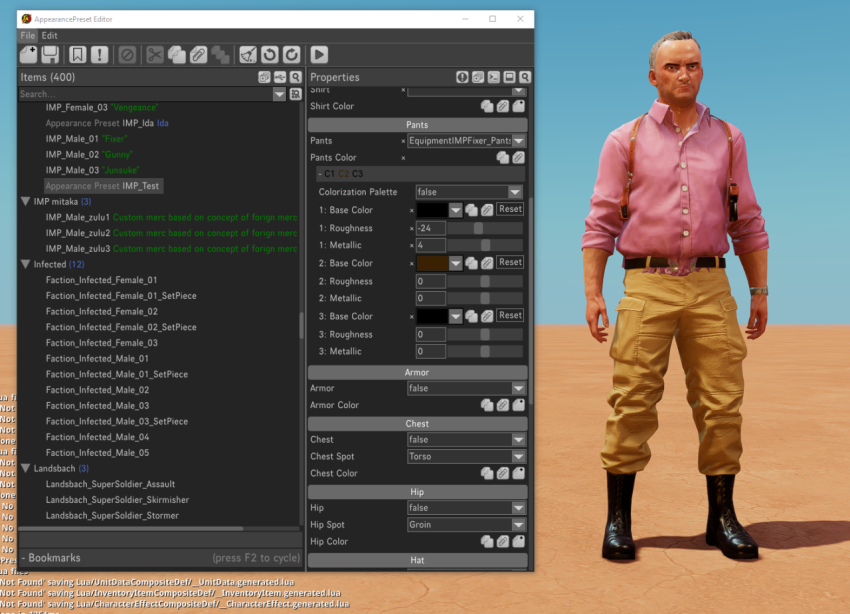
Task: Click the Play icon on the toolbar
Action: (319, 54)
